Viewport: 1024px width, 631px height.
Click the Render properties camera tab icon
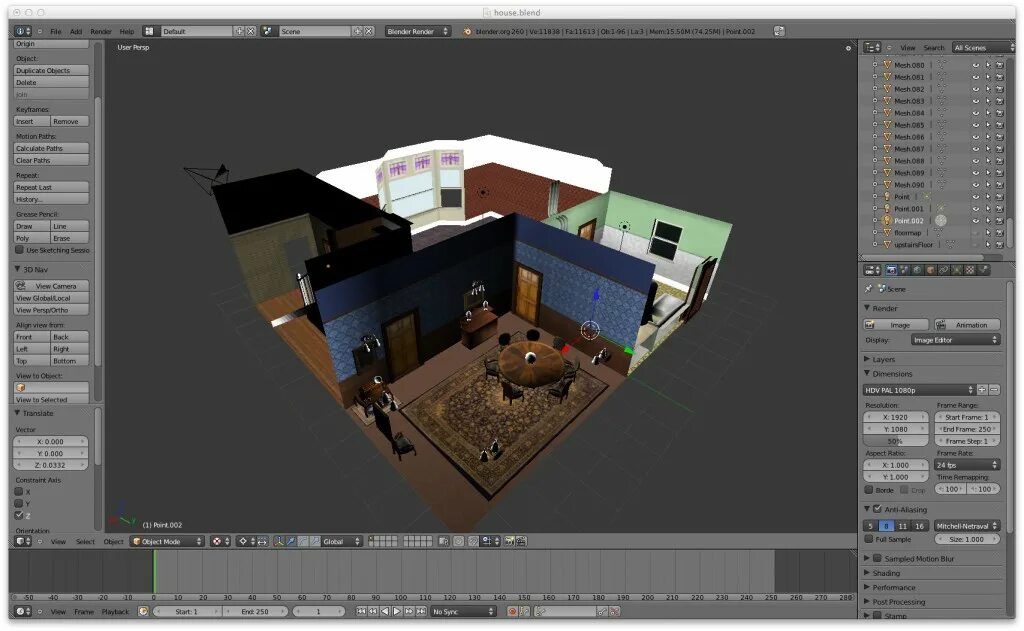pos(891,270)
